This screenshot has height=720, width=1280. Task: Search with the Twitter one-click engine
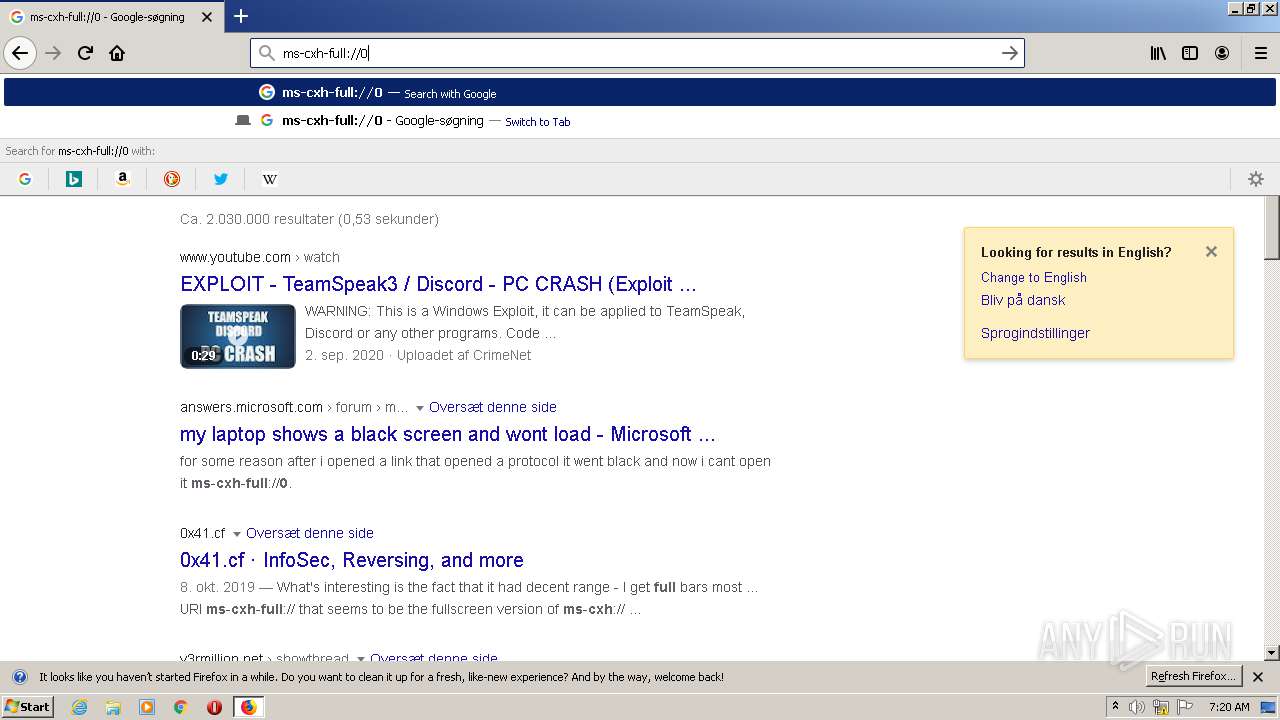(221, 179)
